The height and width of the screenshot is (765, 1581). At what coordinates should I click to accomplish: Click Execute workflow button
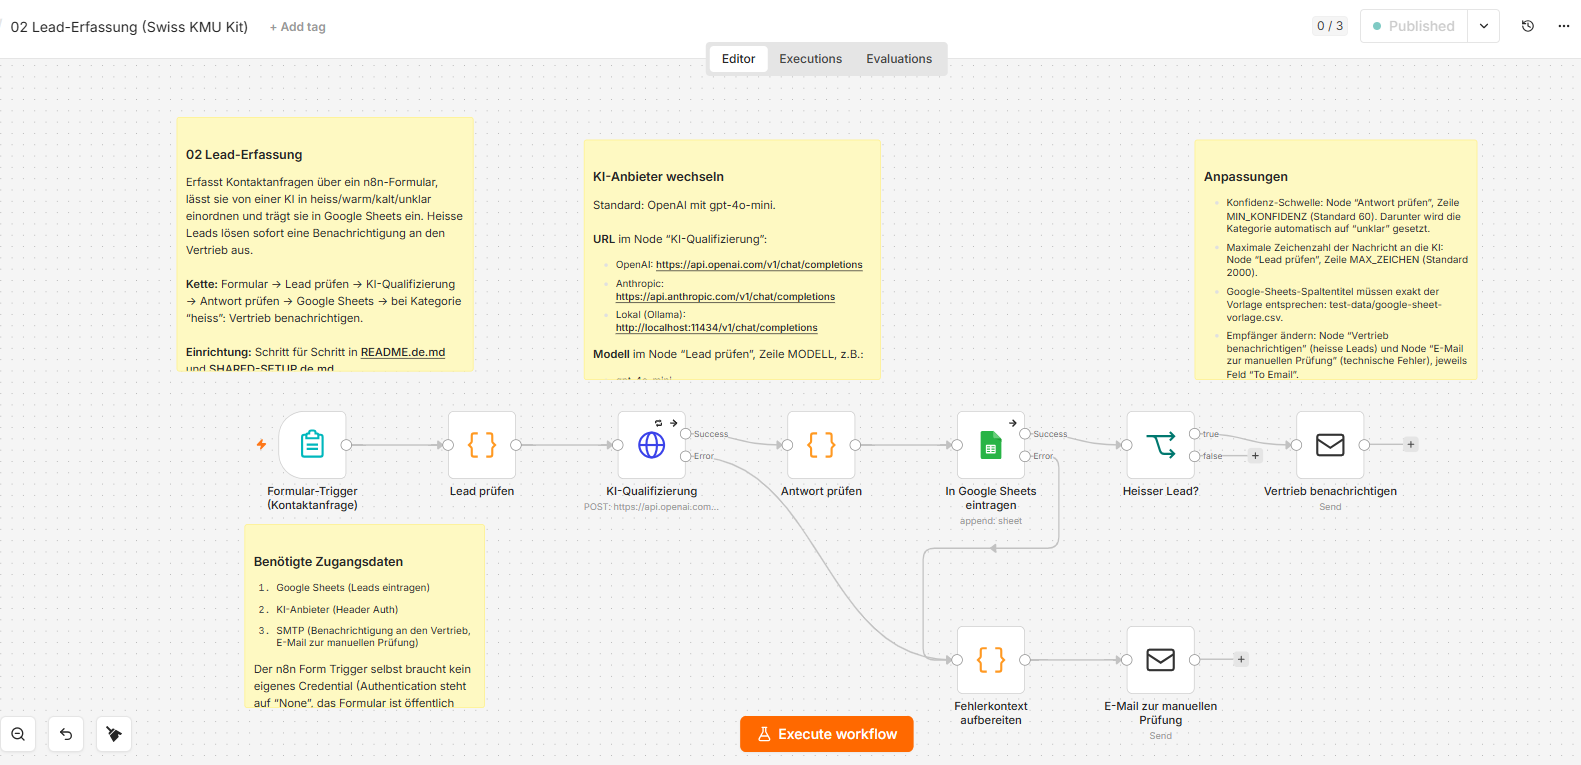pos(827,734)
